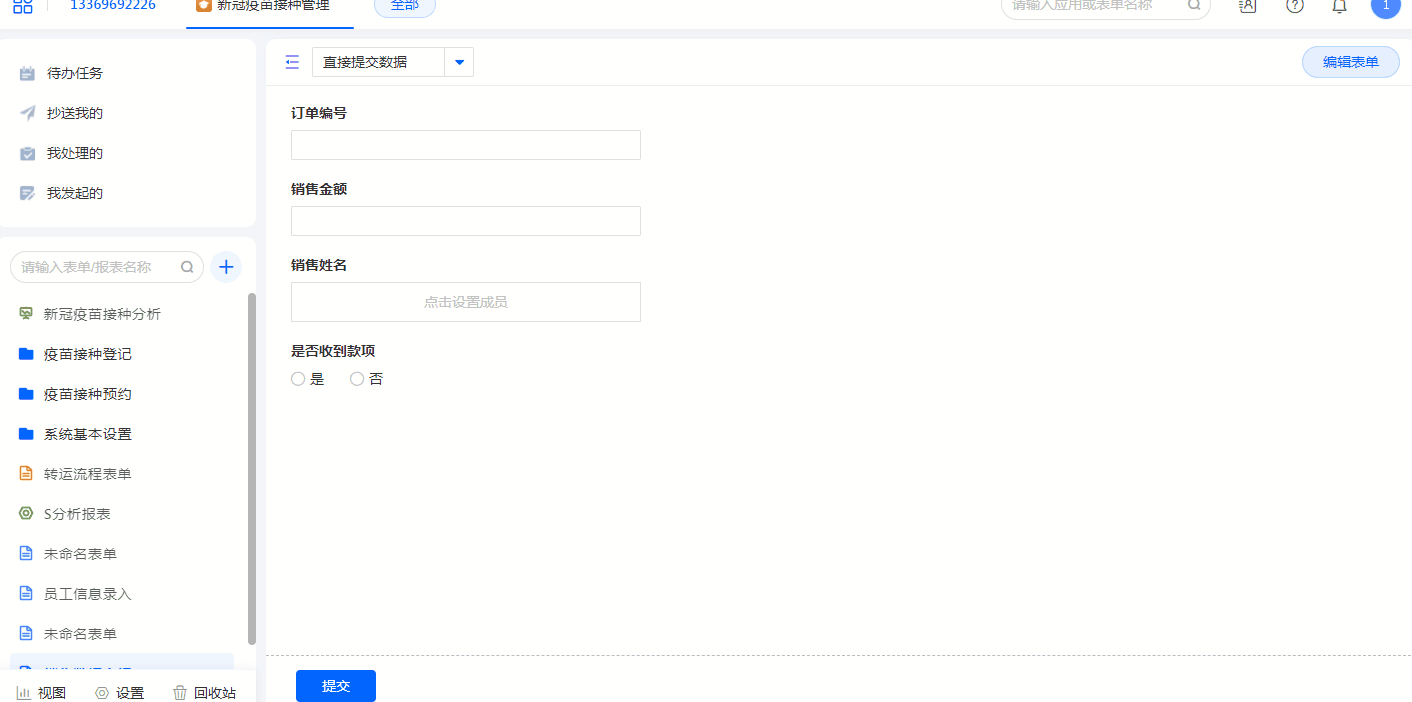Click the sidebar vertical scrollbar
This screenshot has width=1412, height=702.
click(x=252, y=468)
